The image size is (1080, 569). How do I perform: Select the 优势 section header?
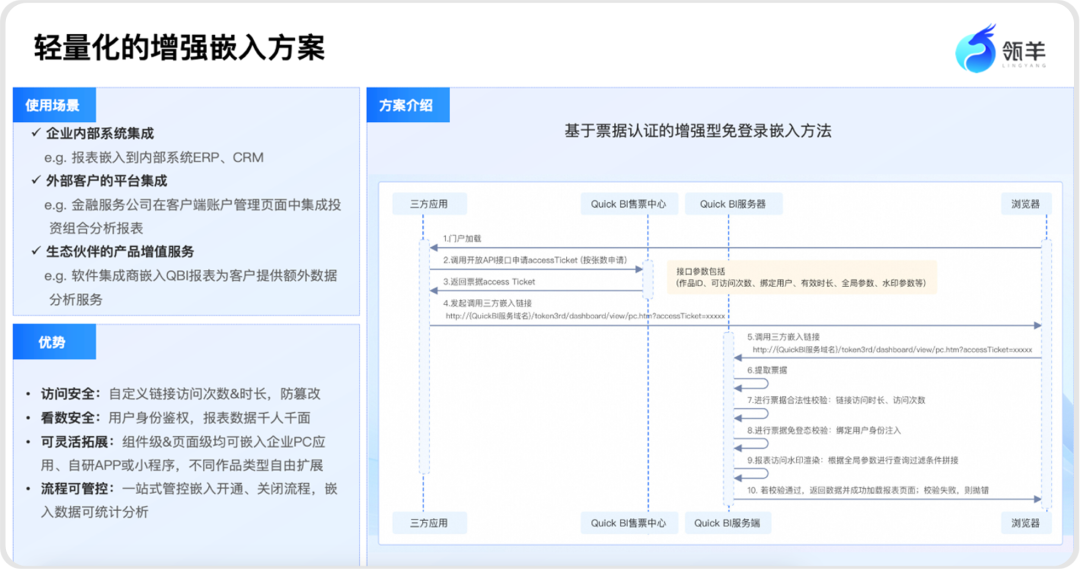click(54, 342)
